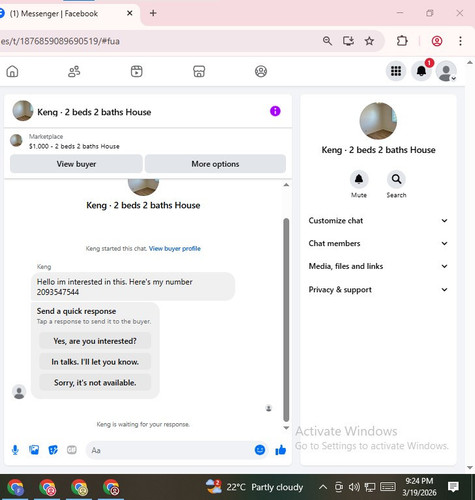Click the Marketplace listing small thumbnail
Image resolution: width=475 pixels, height=500 pixels.
(16, 140)
